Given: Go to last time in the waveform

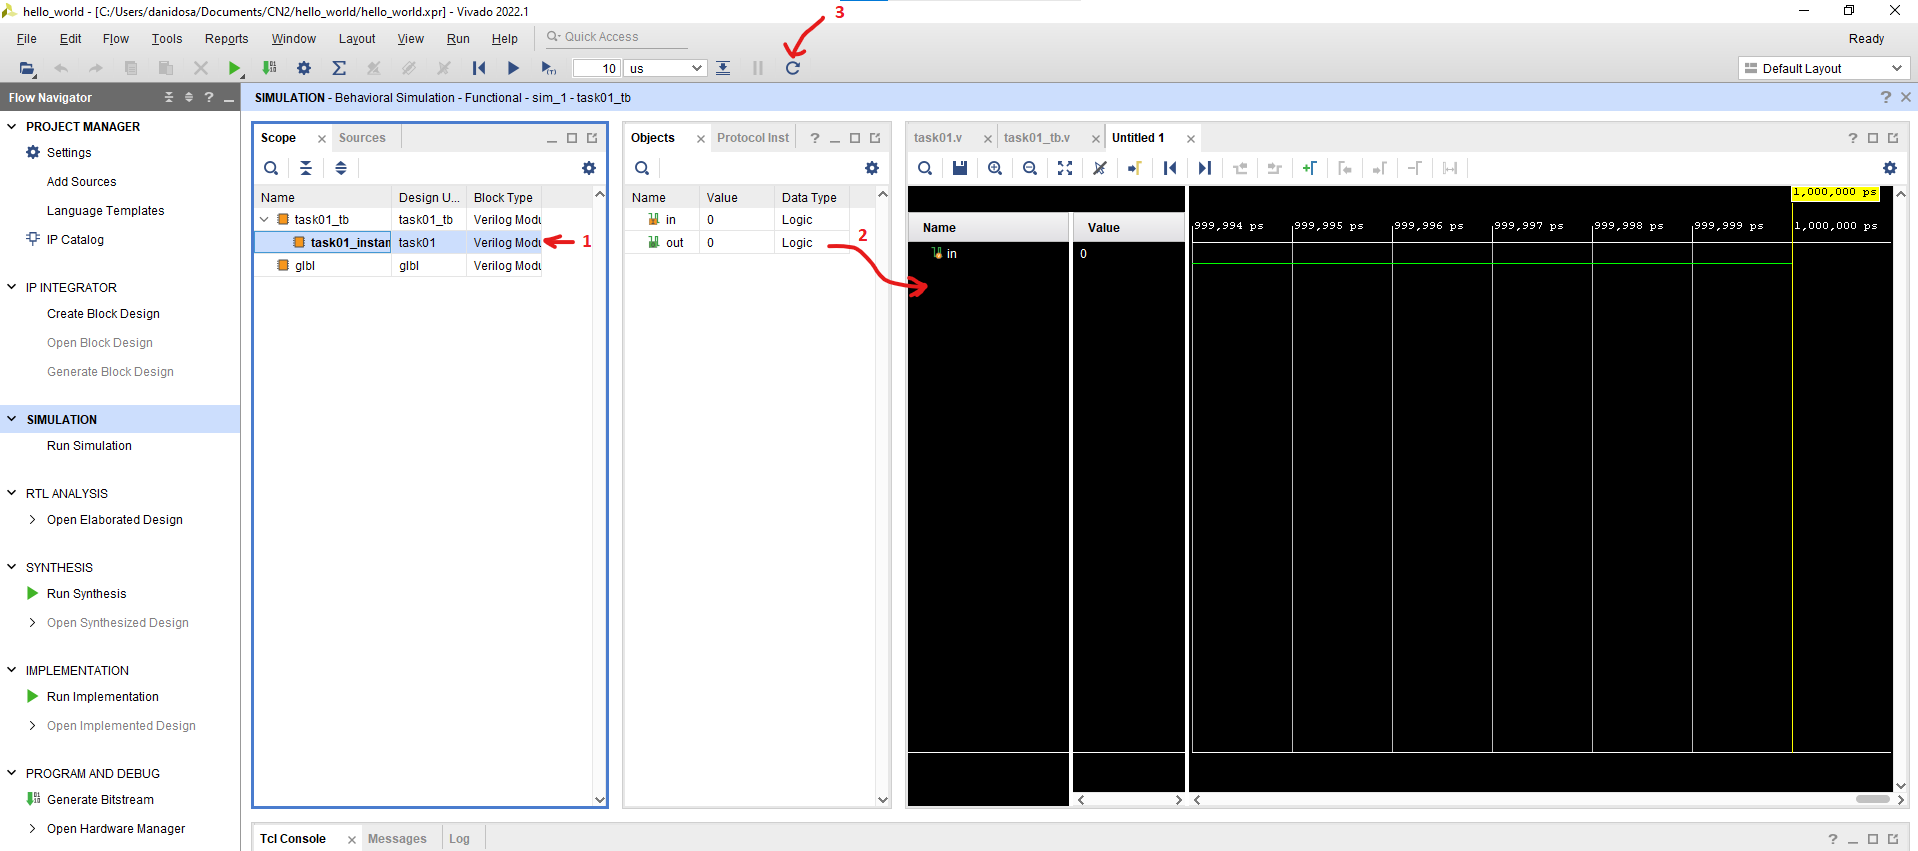Looking at the screenshot, I should coord(1205,168).
